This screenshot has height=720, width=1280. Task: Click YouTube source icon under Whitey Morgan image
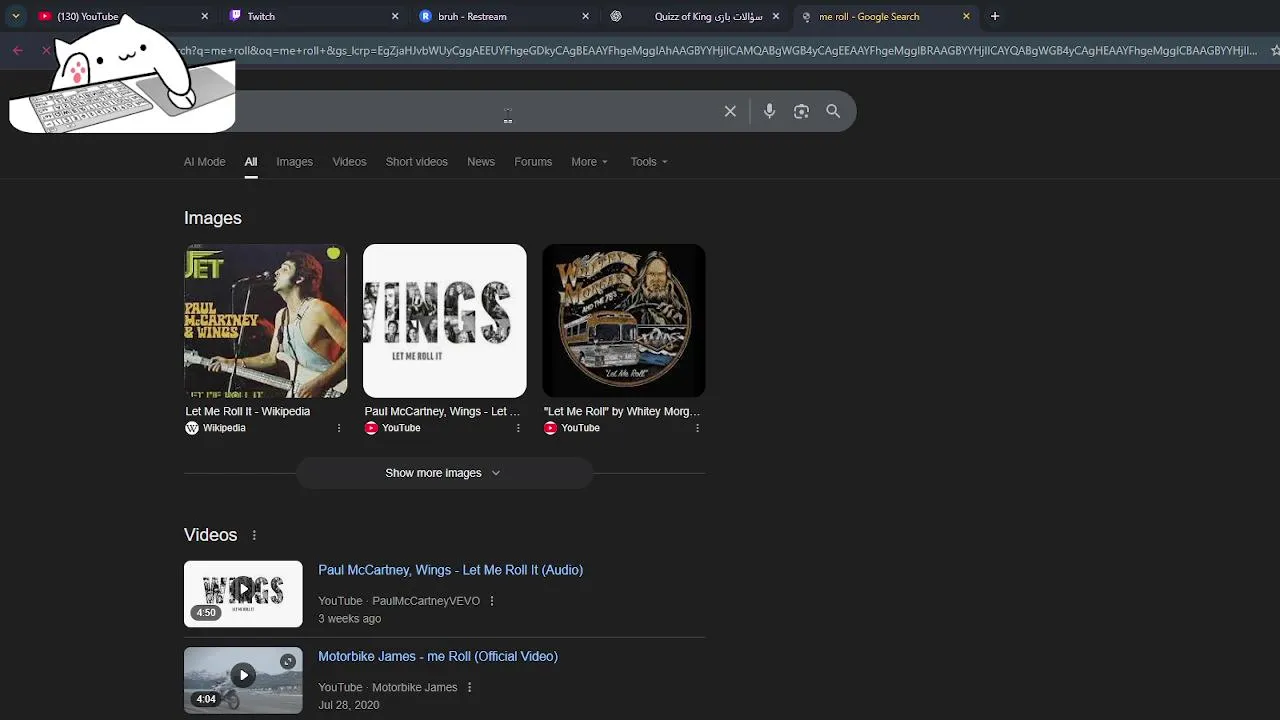(x=550, y=428)
